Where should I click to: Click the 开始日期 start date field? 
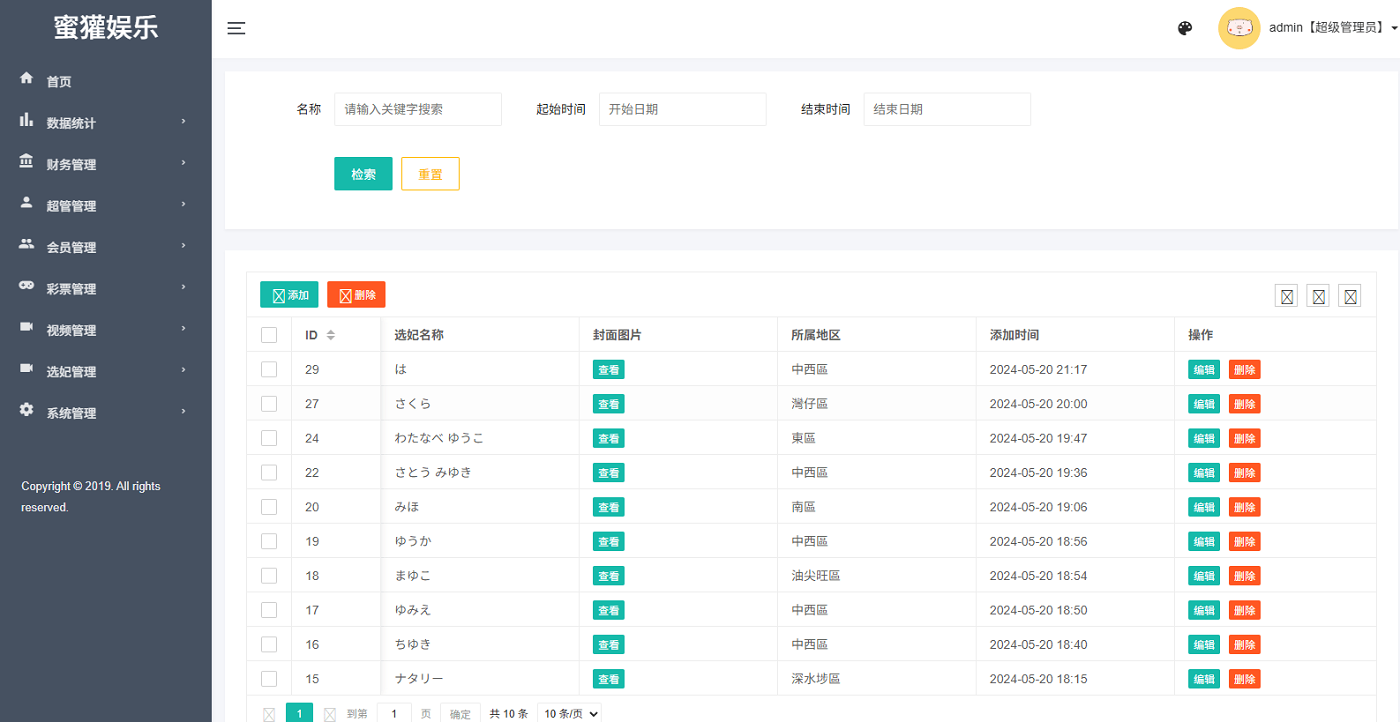(682, 109)
